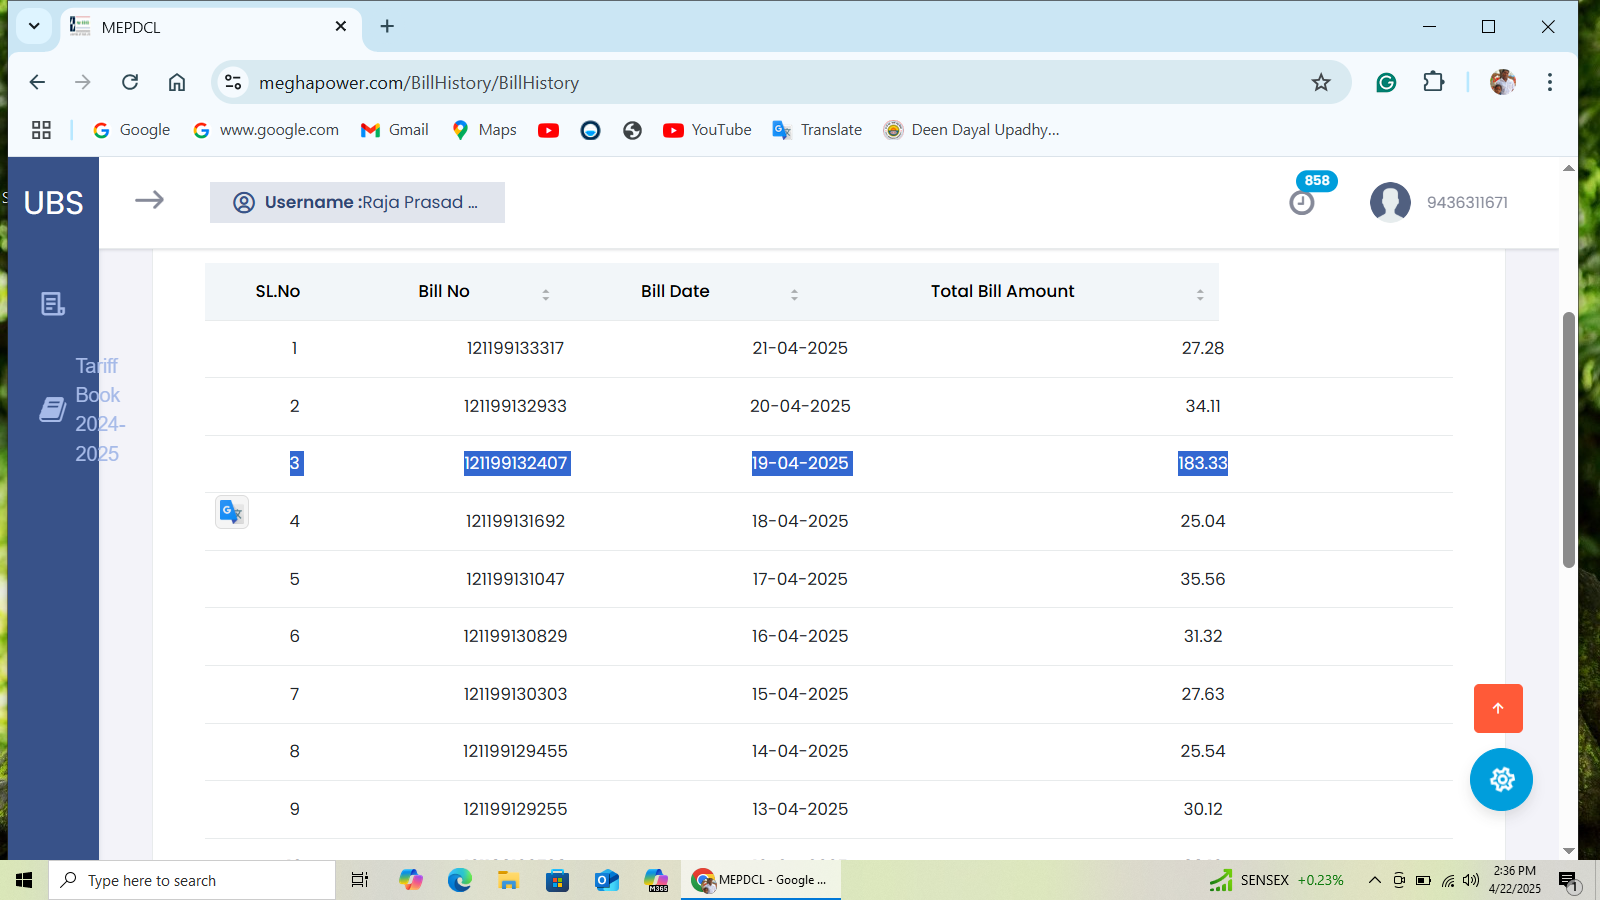The height and width of the screenshot is (900, 1600).
Task: Click bill number 121199130829
Action: click(515, 636)
